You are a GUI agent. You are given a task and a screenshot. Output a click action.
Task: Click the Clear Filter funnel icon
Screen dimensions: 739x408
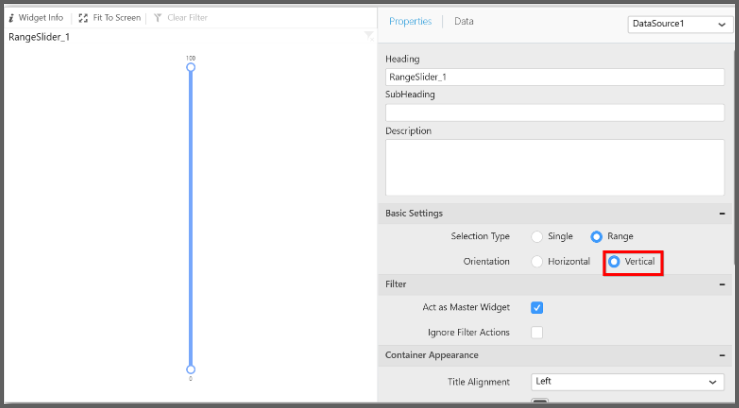point(158,18)
